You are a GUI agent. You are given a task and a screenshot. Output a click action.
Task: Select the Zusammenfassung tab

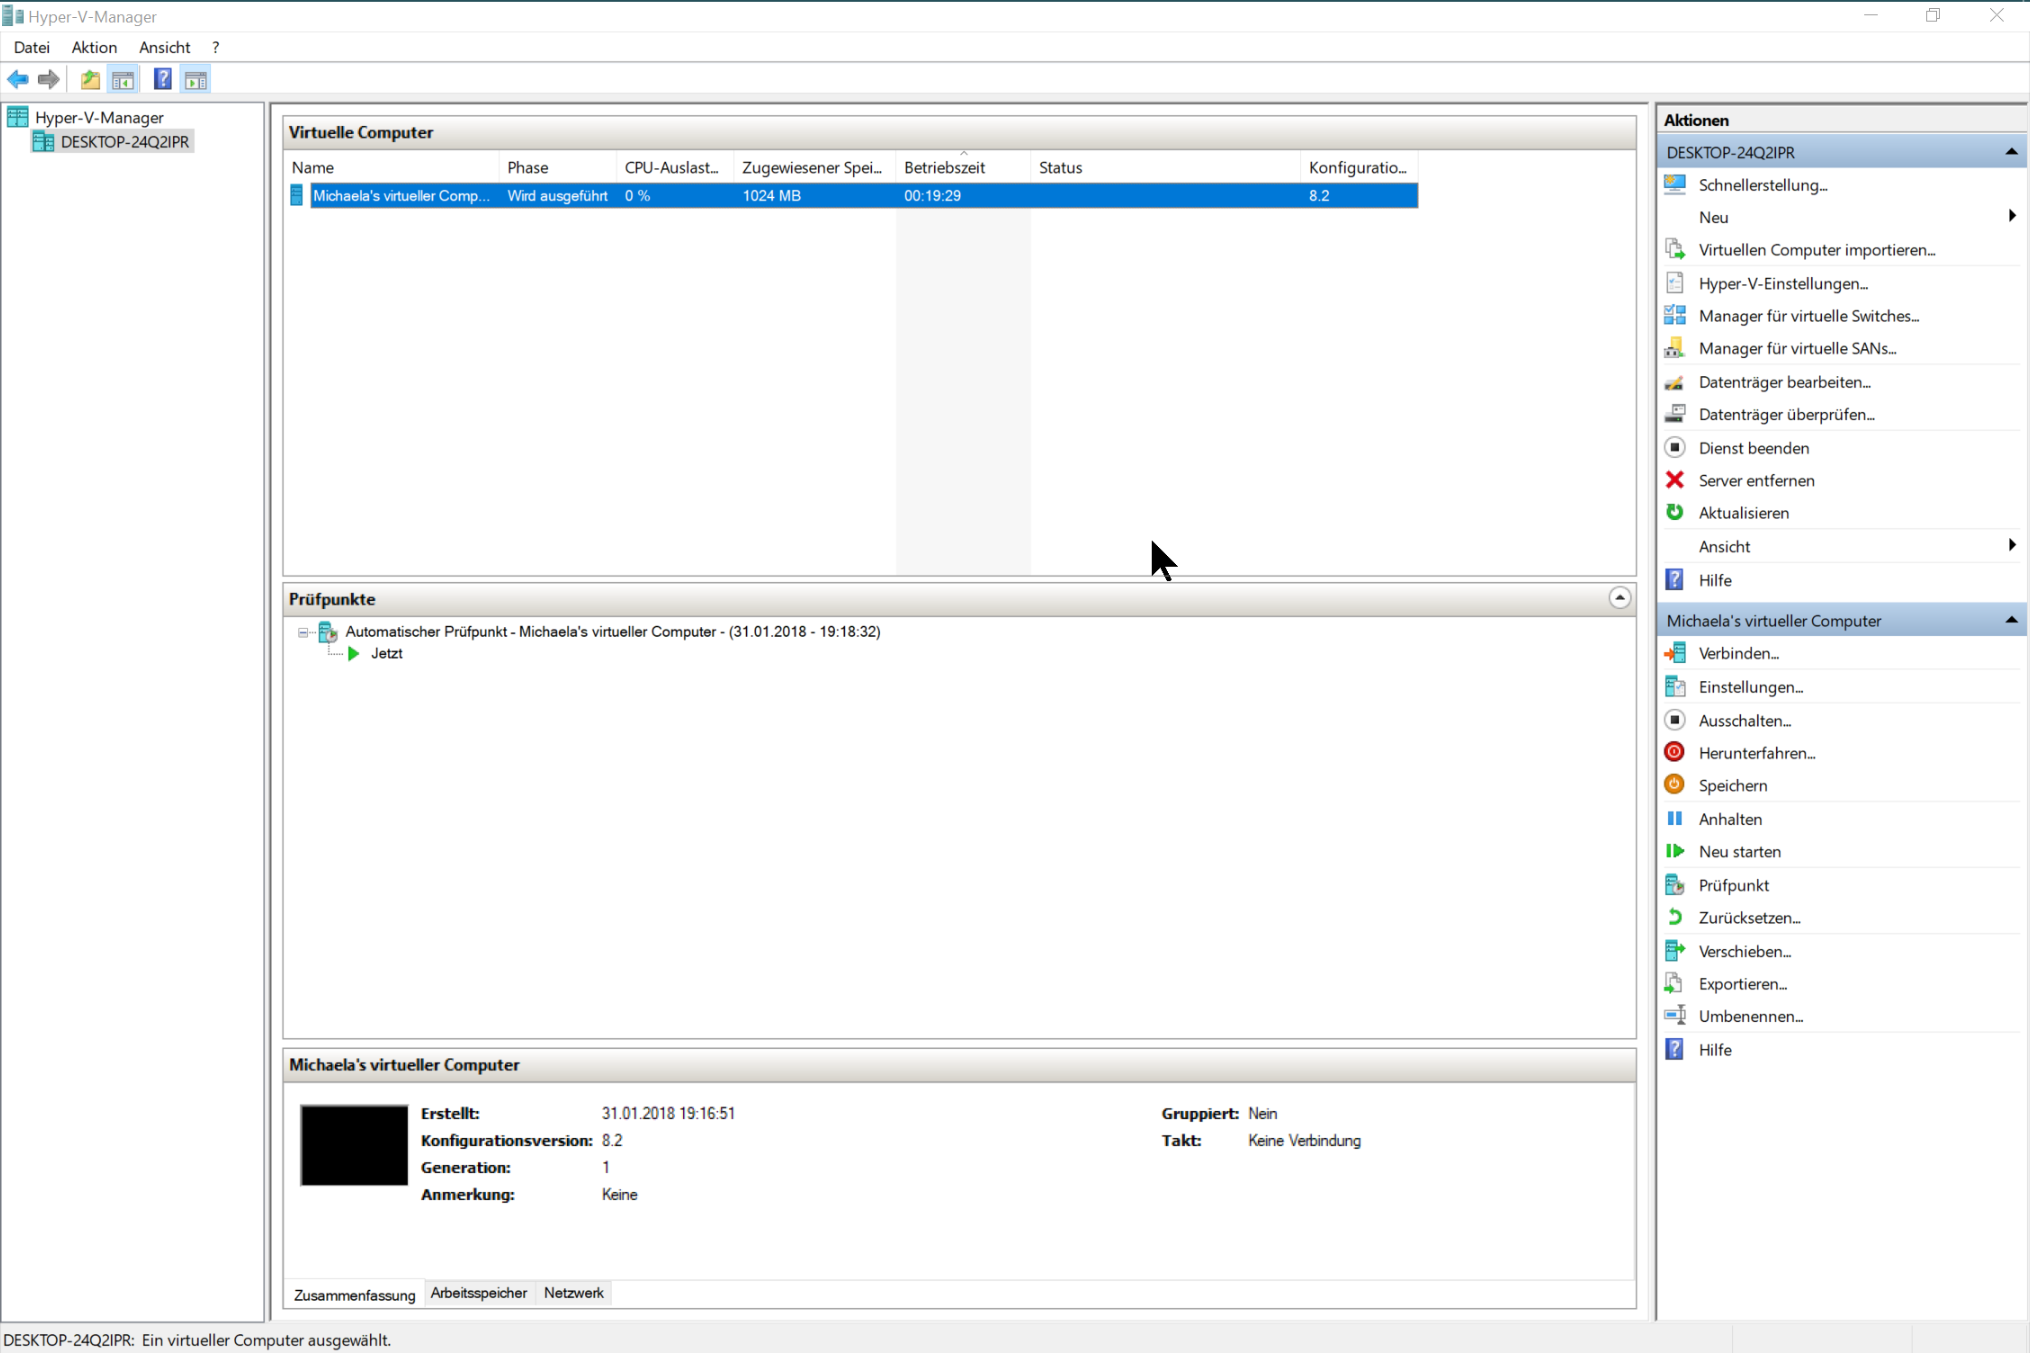tap(354, 1295)
